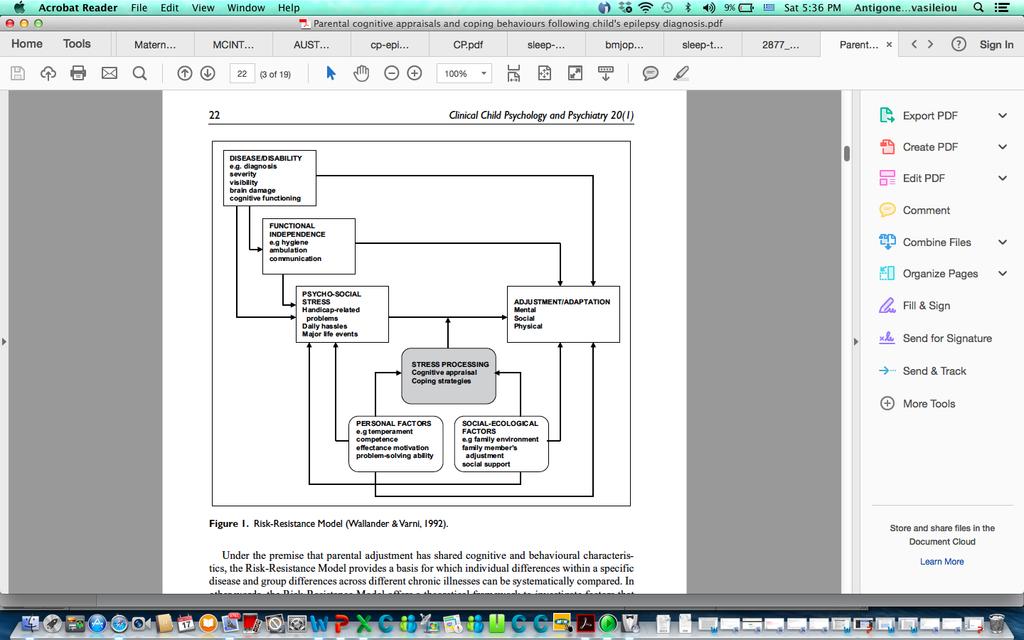Close the Parent... document tab
The image size is (1024, 640).
889,45
